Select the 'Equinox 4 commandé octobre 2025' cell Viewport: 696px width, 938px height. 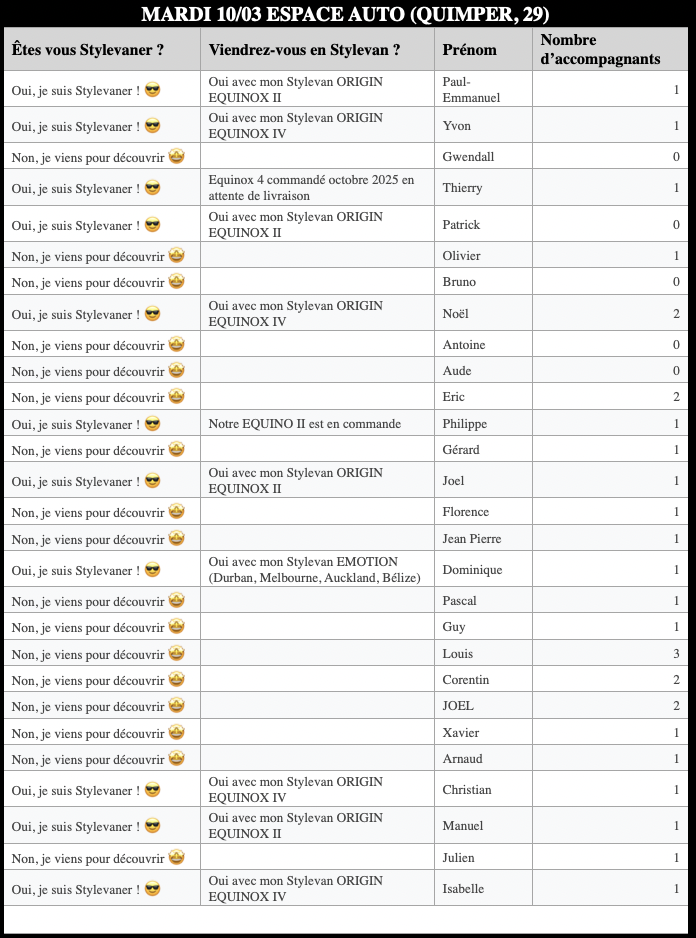pyautogui.click(x=311, y=188)
